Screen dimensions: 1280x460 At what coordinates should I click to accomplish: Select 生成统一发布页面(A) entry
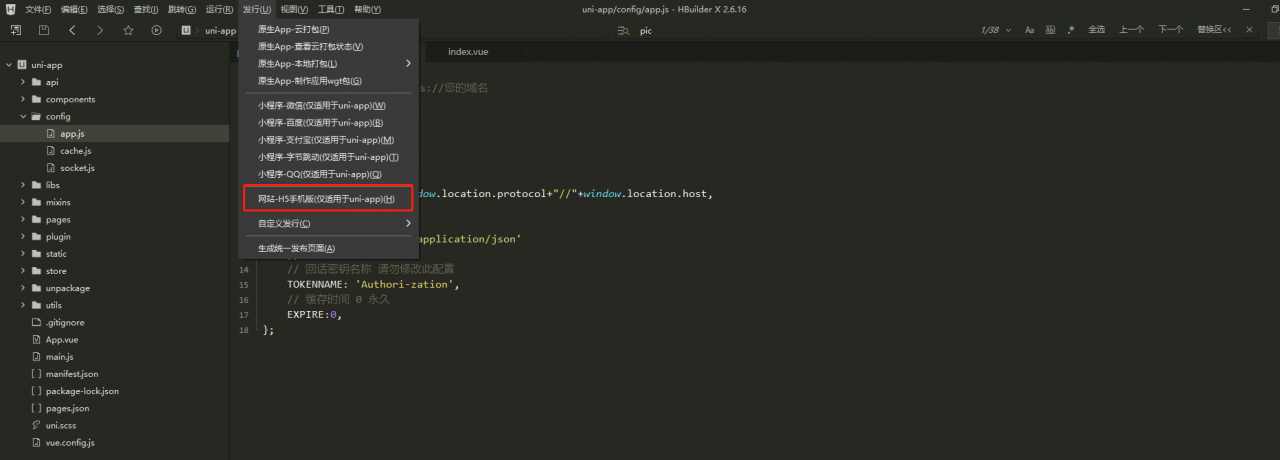click(x=328, y=248)
